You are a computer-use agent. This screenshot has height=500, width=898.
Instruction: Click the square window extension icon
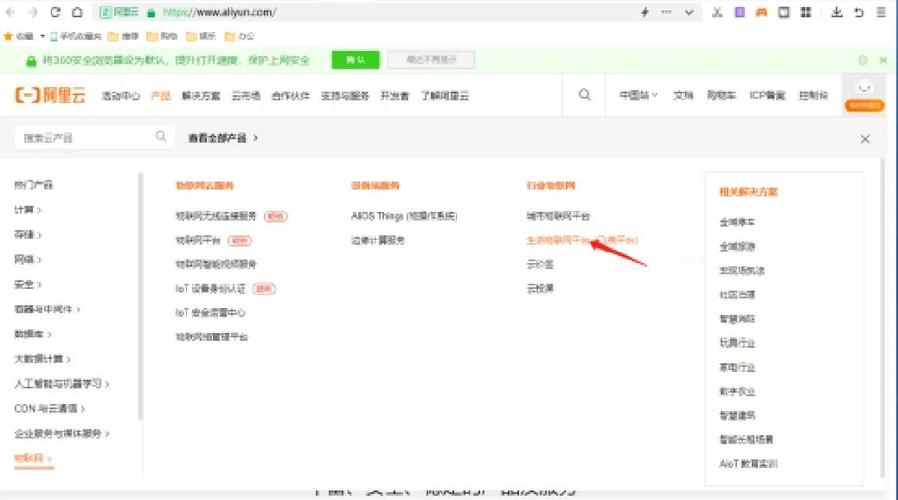tap(783, 12)
